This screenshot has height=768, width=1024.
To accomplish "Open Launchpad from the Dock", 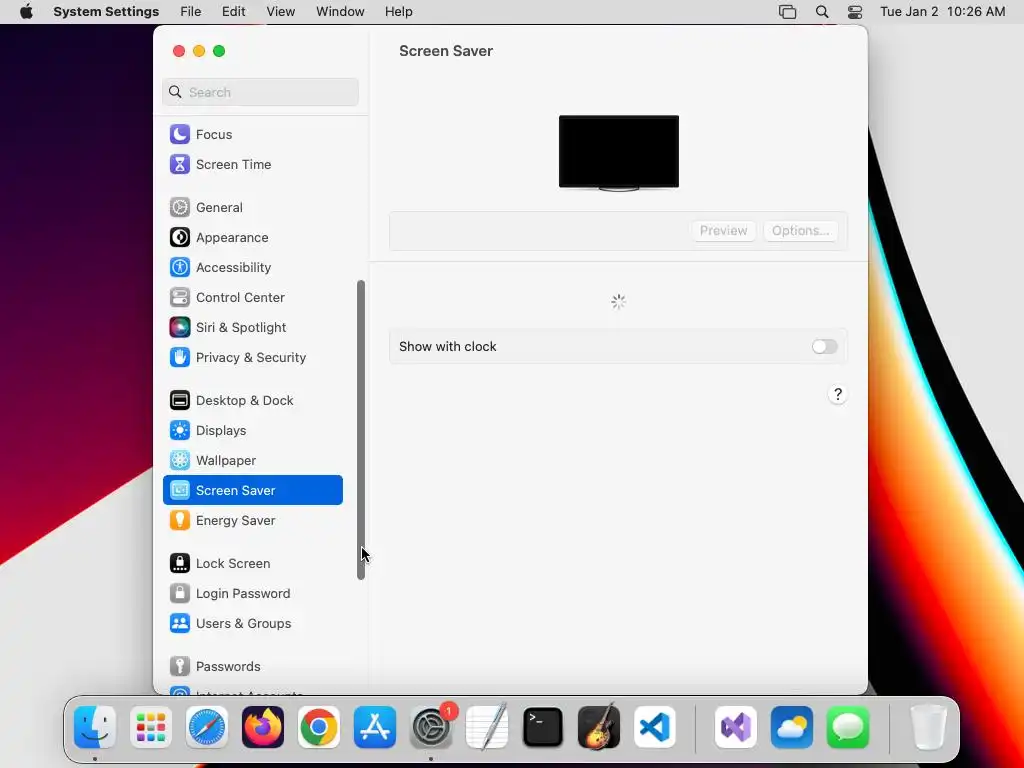I will coord(151,727).
